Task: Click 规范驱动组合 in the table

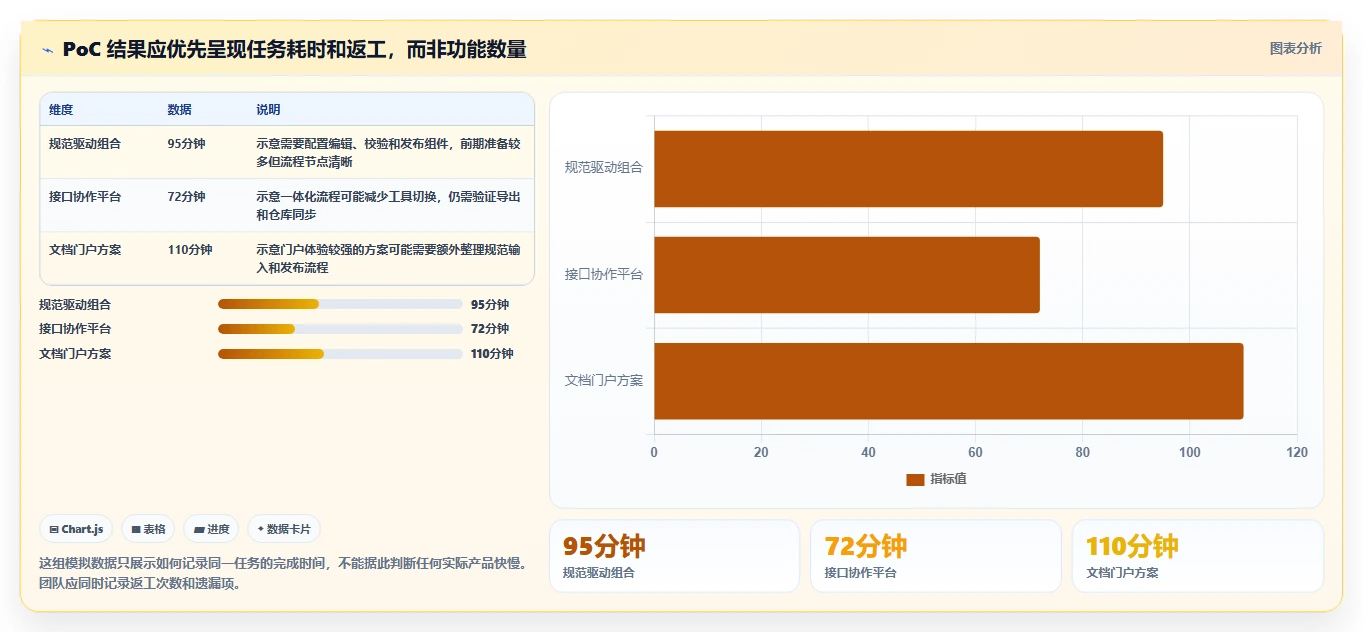Action: [x=85, y=144]
